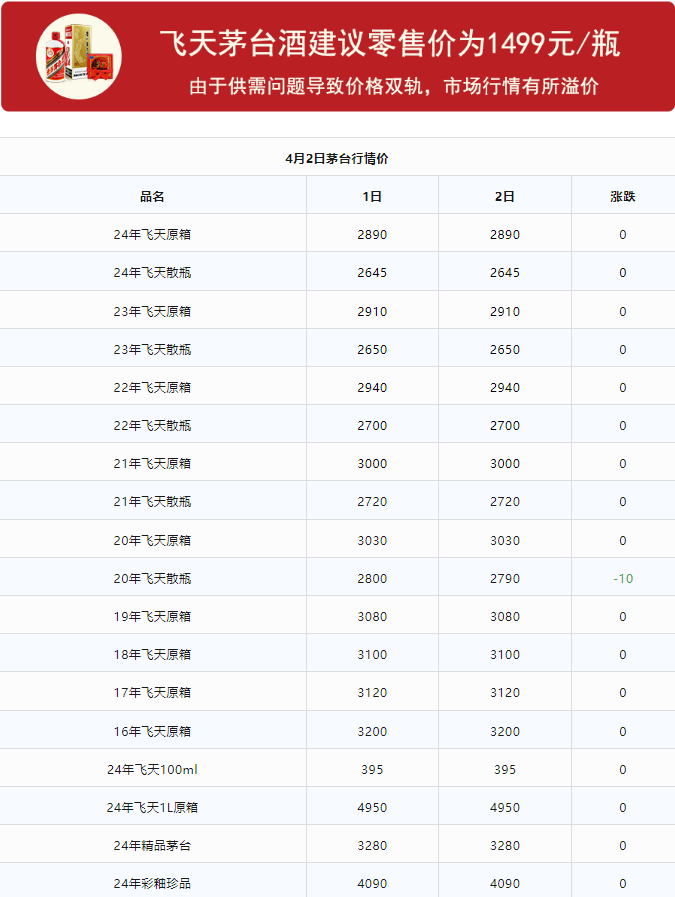This screenshot has width=675, height=897.
Task: Click the banner headline about 1499元/瓶
Action: click(390, 43)
